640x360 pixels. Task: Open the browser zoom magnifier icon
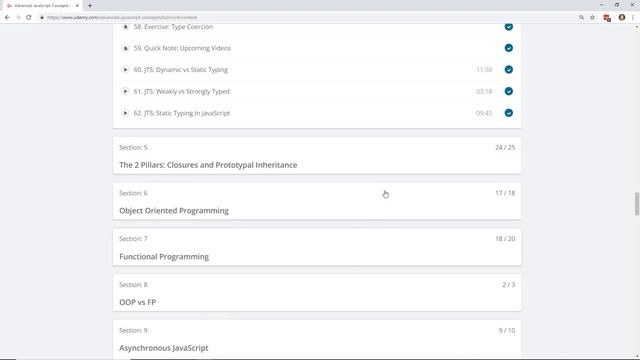coord(581,18)
